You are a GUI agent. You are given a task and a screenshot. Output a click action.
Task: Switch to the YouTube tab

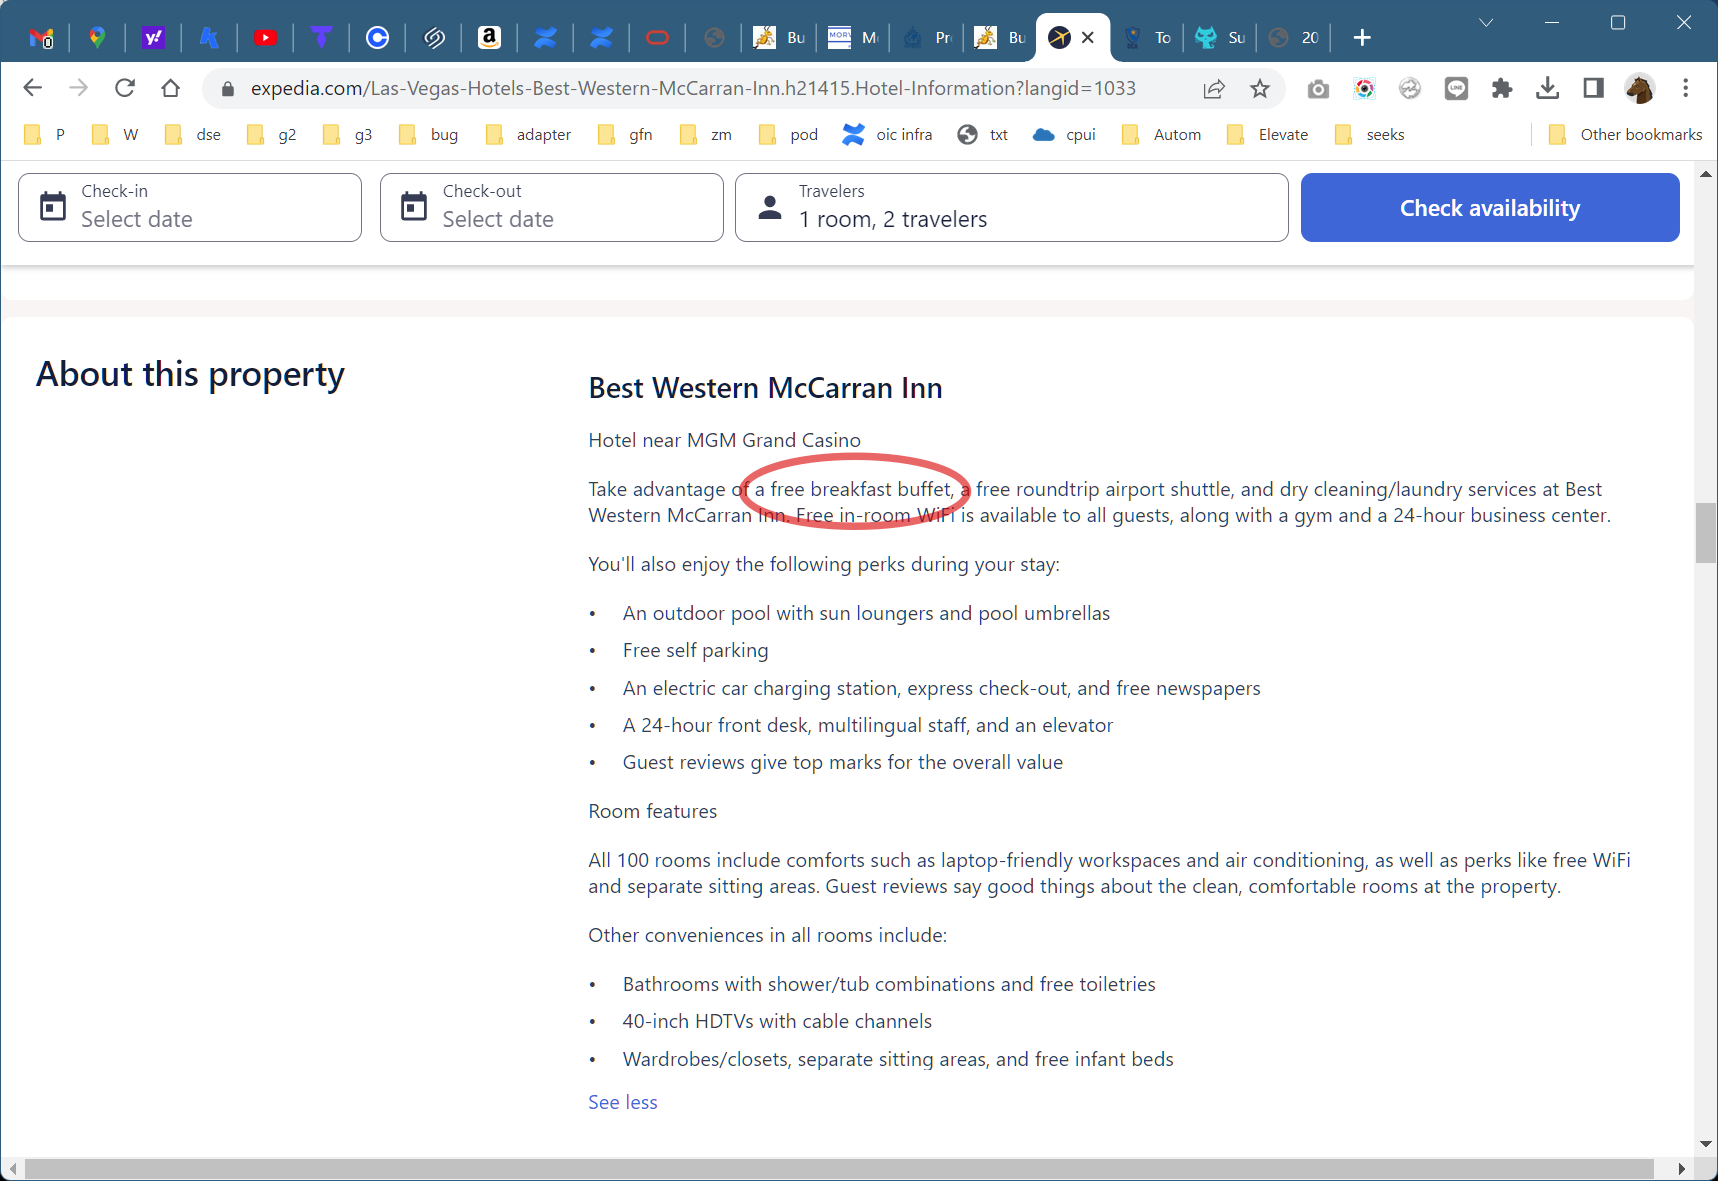click(x=265, y=38)
